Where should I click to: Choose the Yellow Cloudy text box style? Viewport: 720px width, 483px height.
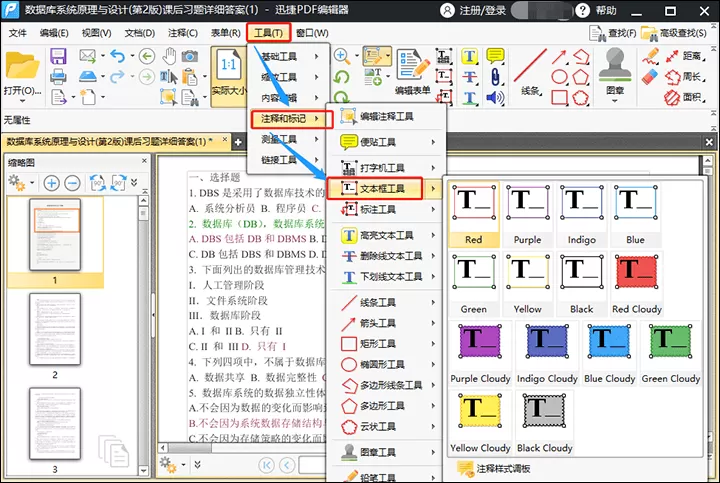point(480,422)
